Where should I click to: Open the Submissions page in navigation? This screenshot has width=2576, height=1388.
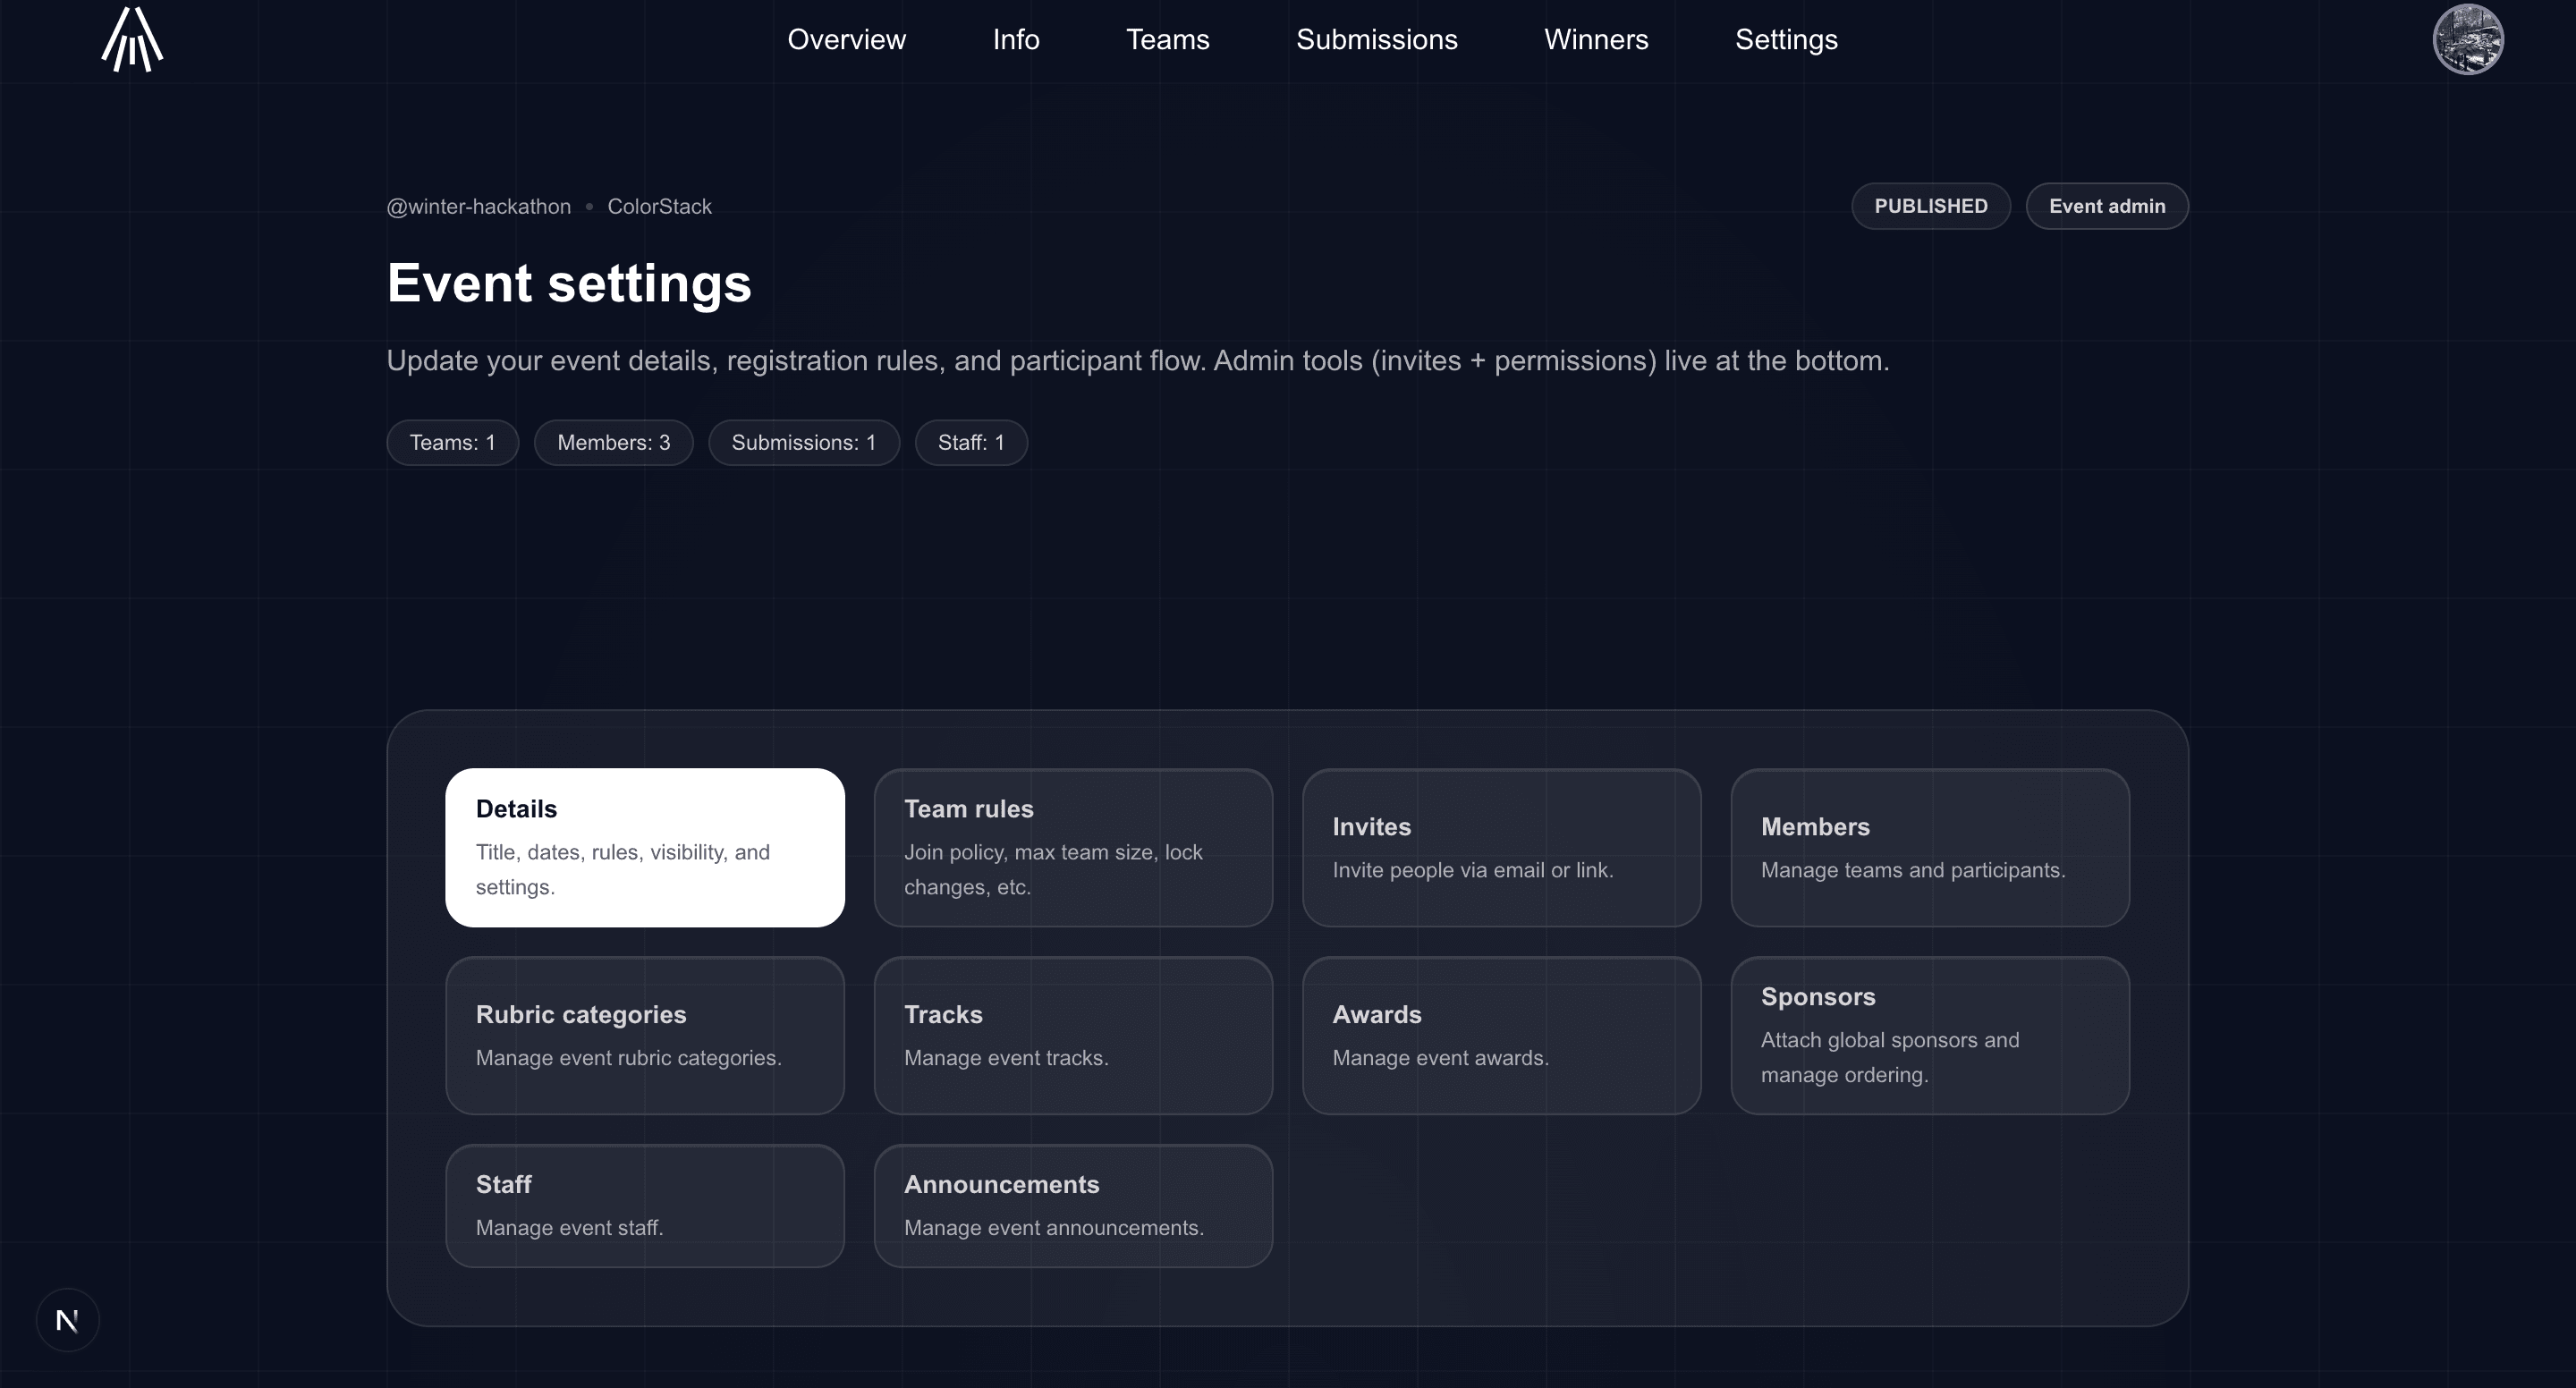point(1376,40)
